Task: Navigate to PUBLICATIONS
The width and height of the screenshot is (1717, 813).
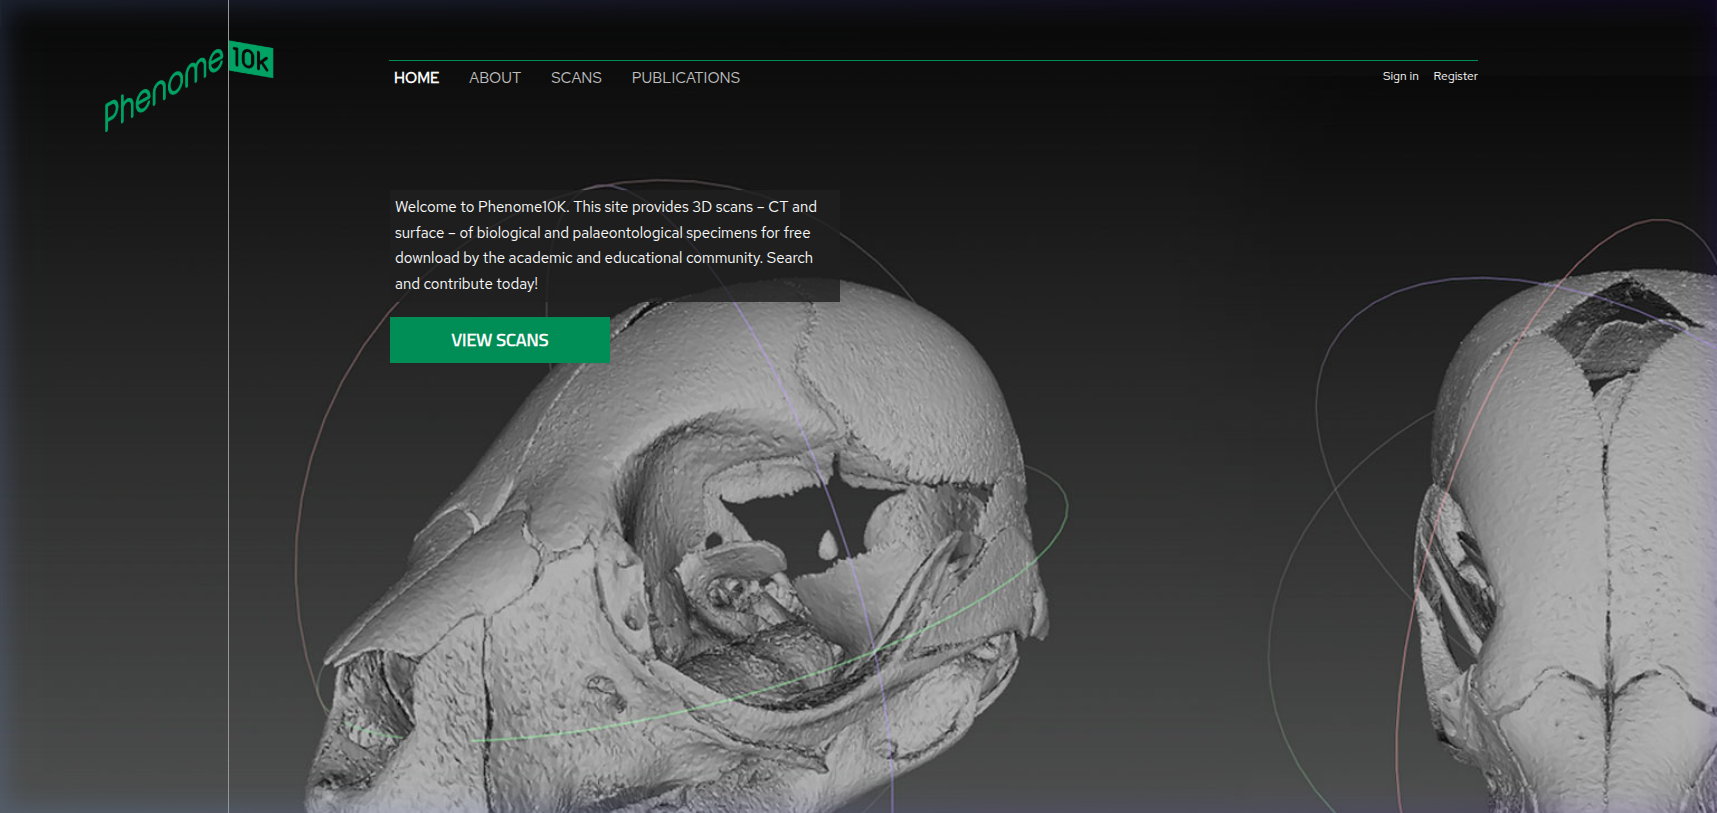Action: click(x=686, y=78)
